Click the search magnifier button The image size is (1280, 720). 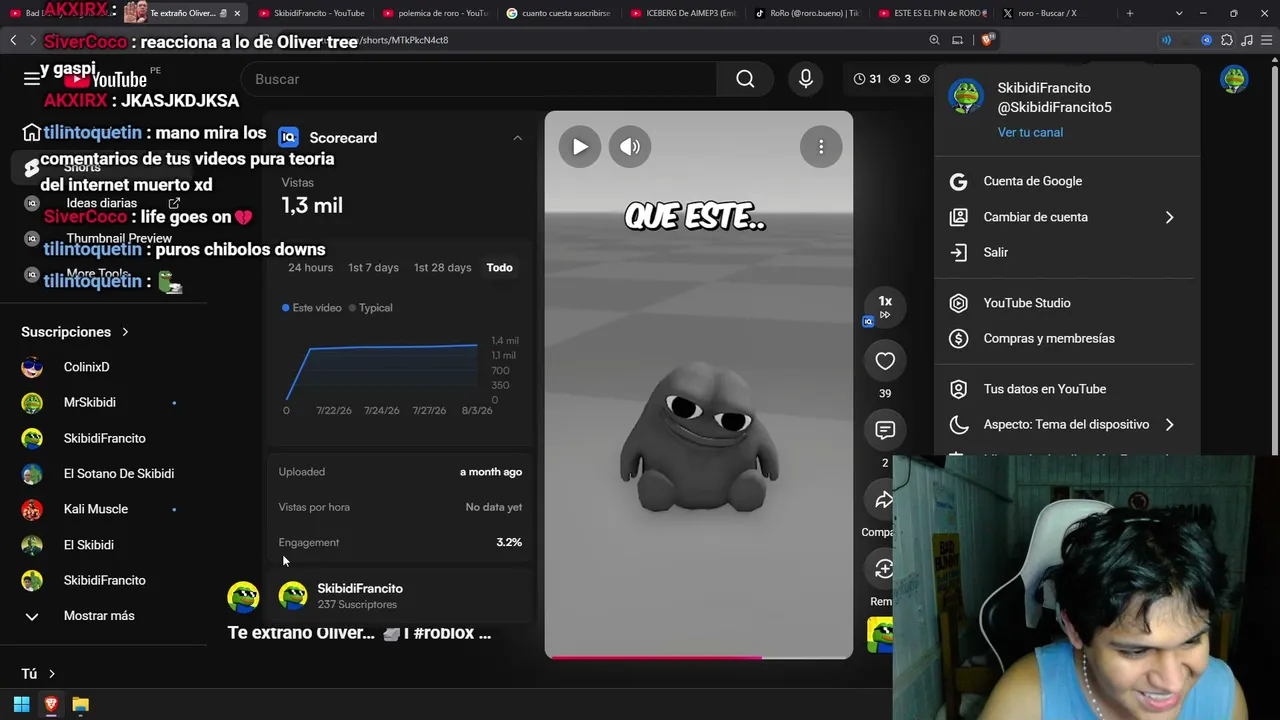[x=745, y=79]
